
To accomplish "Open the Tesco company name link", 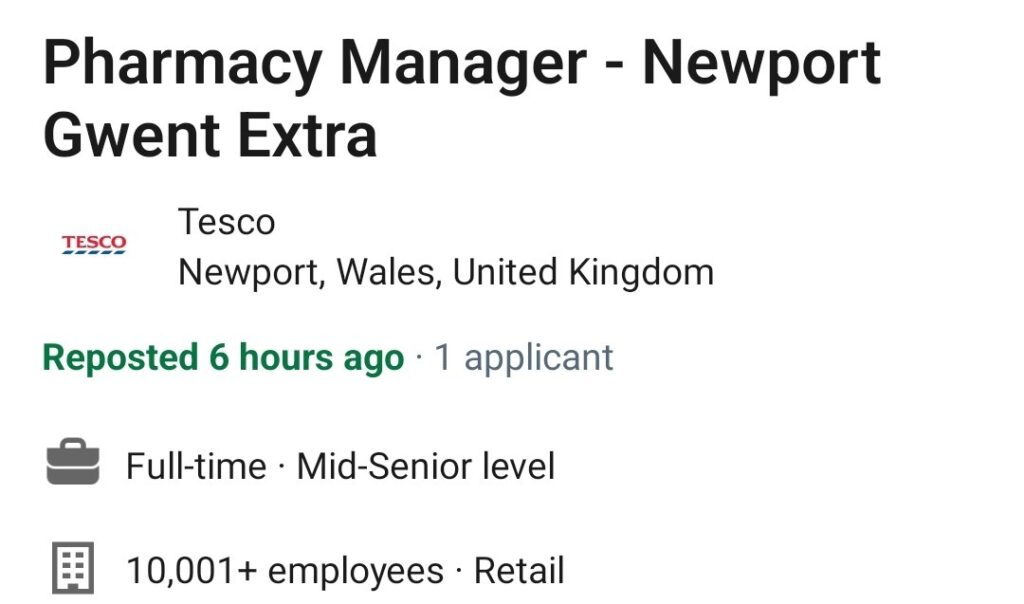I will pyautogui.click(x=227, y=222).
